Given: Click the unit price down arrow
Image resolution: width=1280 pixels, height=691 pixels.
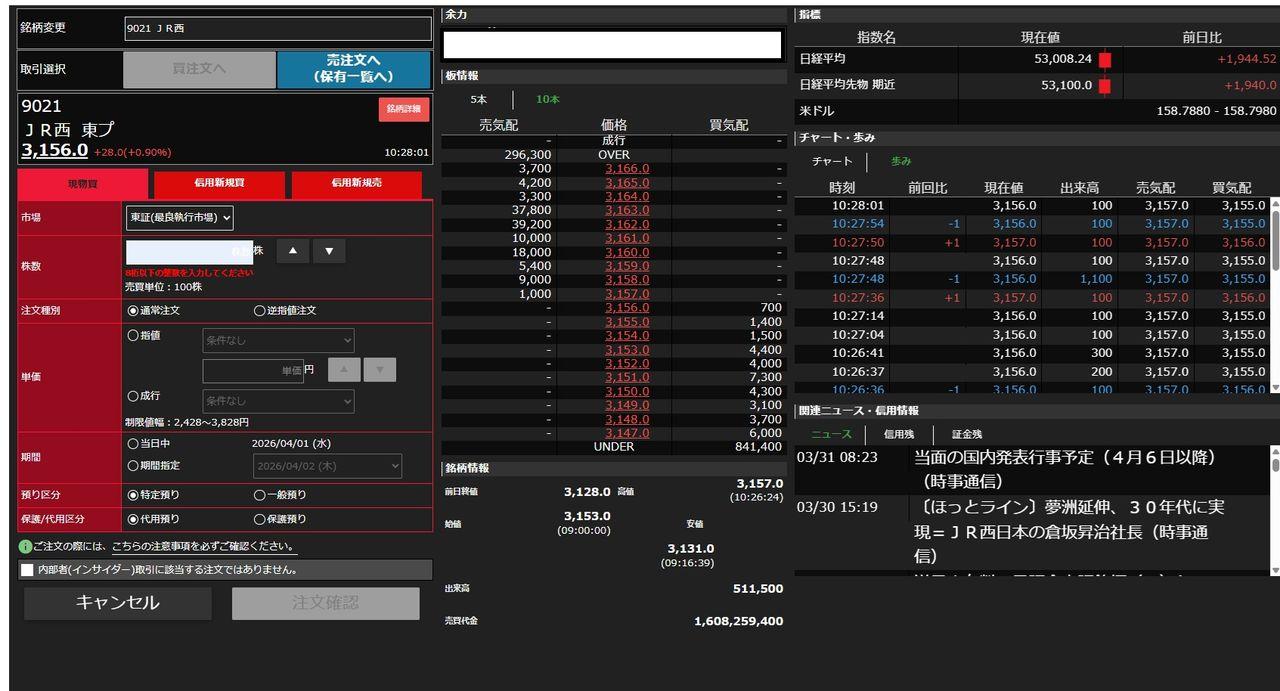Looking at the screenshot, I should tap(379, 370).
